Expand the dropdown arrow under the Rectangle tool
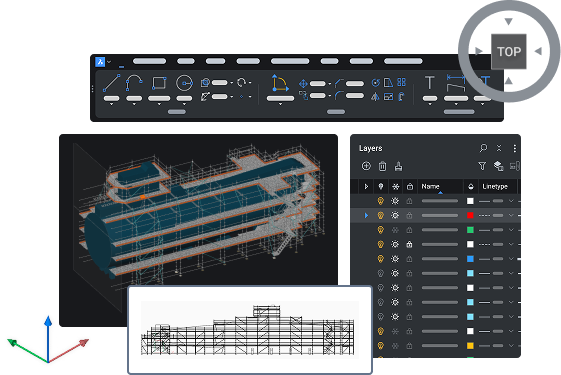This screenshot has height=375, width=561. tap(159, 104)
